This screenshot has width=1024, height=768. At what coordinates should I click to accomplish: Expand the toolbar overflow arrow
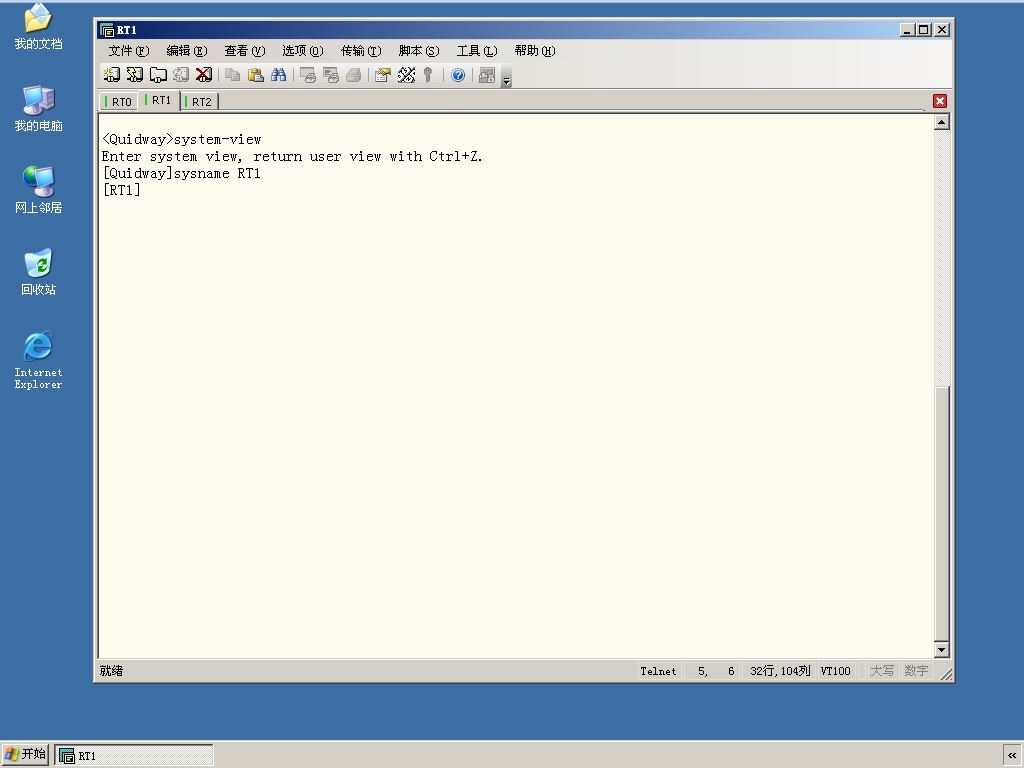click(506, 76)
